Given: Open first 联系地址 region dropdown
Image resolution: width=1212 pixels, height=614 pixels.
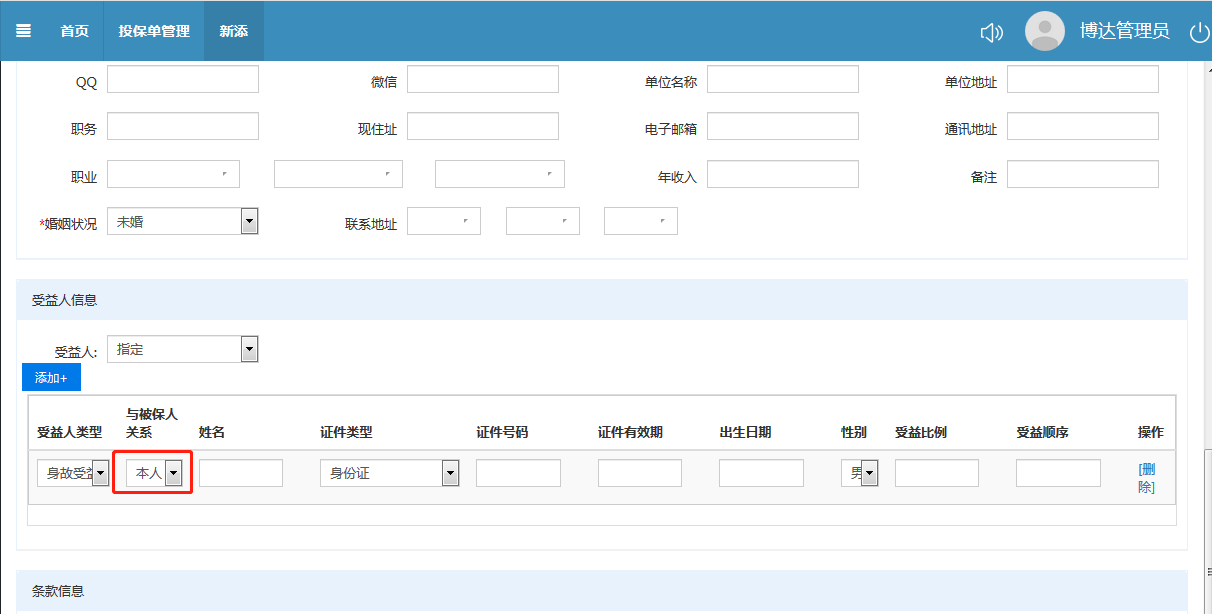Looking at the screenshot, I should 444,221.
